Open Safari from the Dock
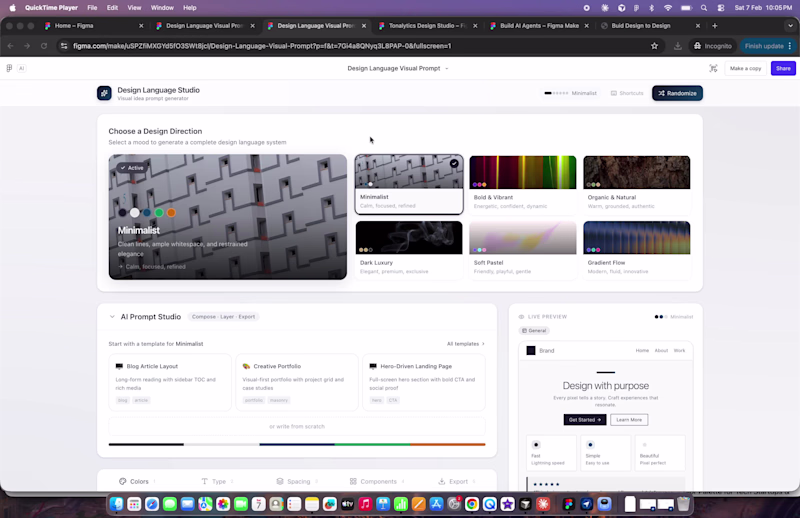 point(152,504)
